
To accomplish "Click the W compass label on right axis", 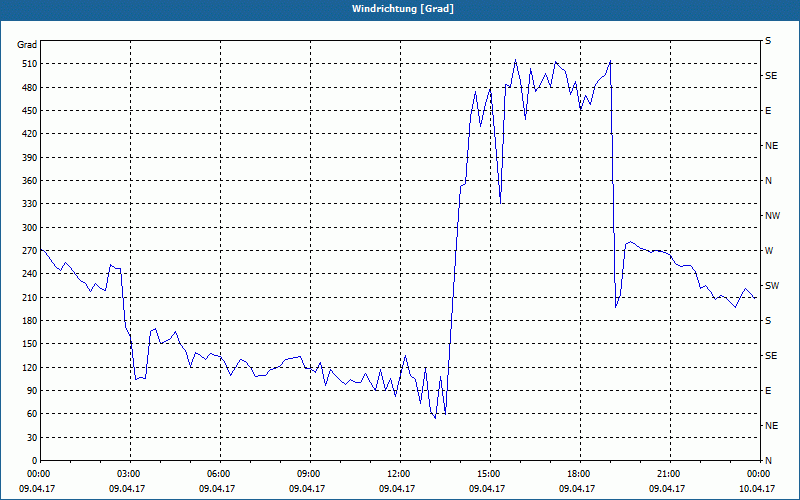I will click(x=769, y=251).
